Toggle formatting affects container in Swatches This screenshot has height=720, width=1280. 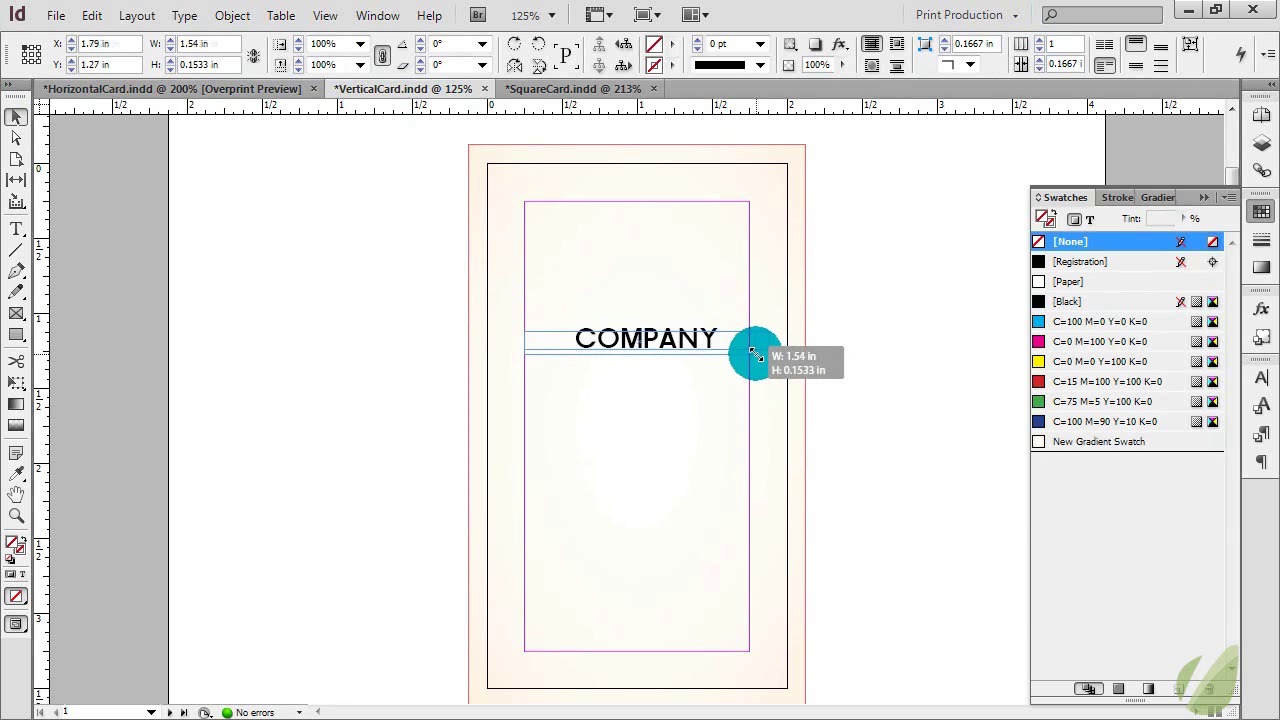coord(1074,219)
